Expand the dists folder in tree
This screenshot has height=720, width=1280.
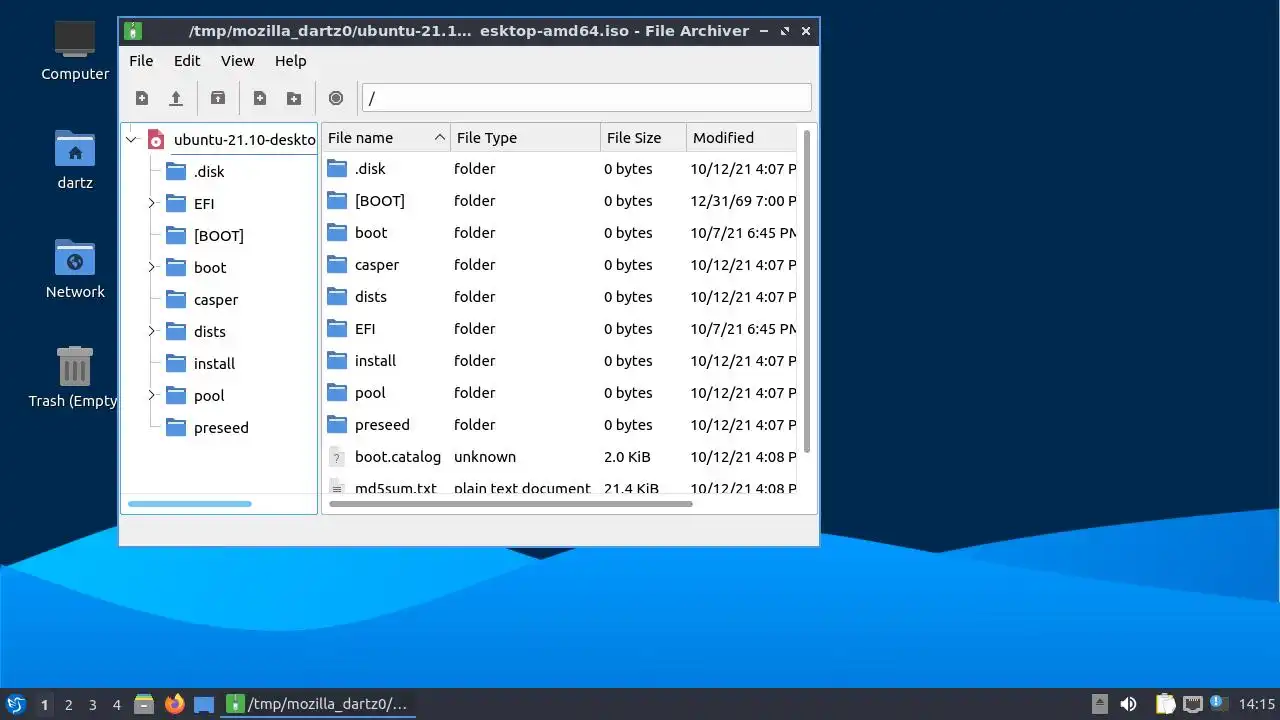click(x=152, y=332)
